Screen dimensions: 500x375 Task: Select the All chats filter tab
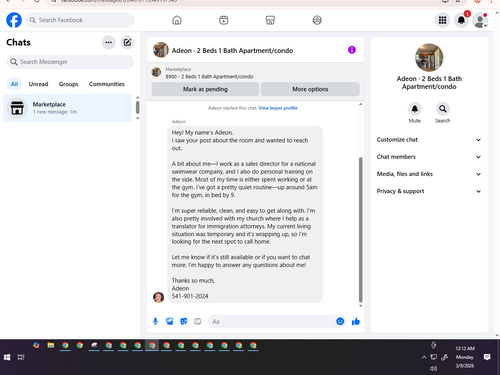click(14, 84)
